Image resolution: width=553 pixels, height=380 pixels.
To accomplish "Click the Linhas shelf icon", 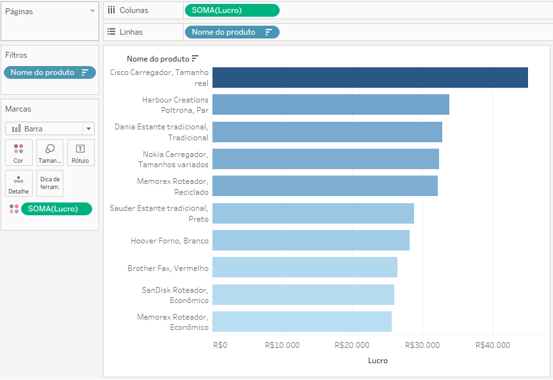I will (111, 32).
